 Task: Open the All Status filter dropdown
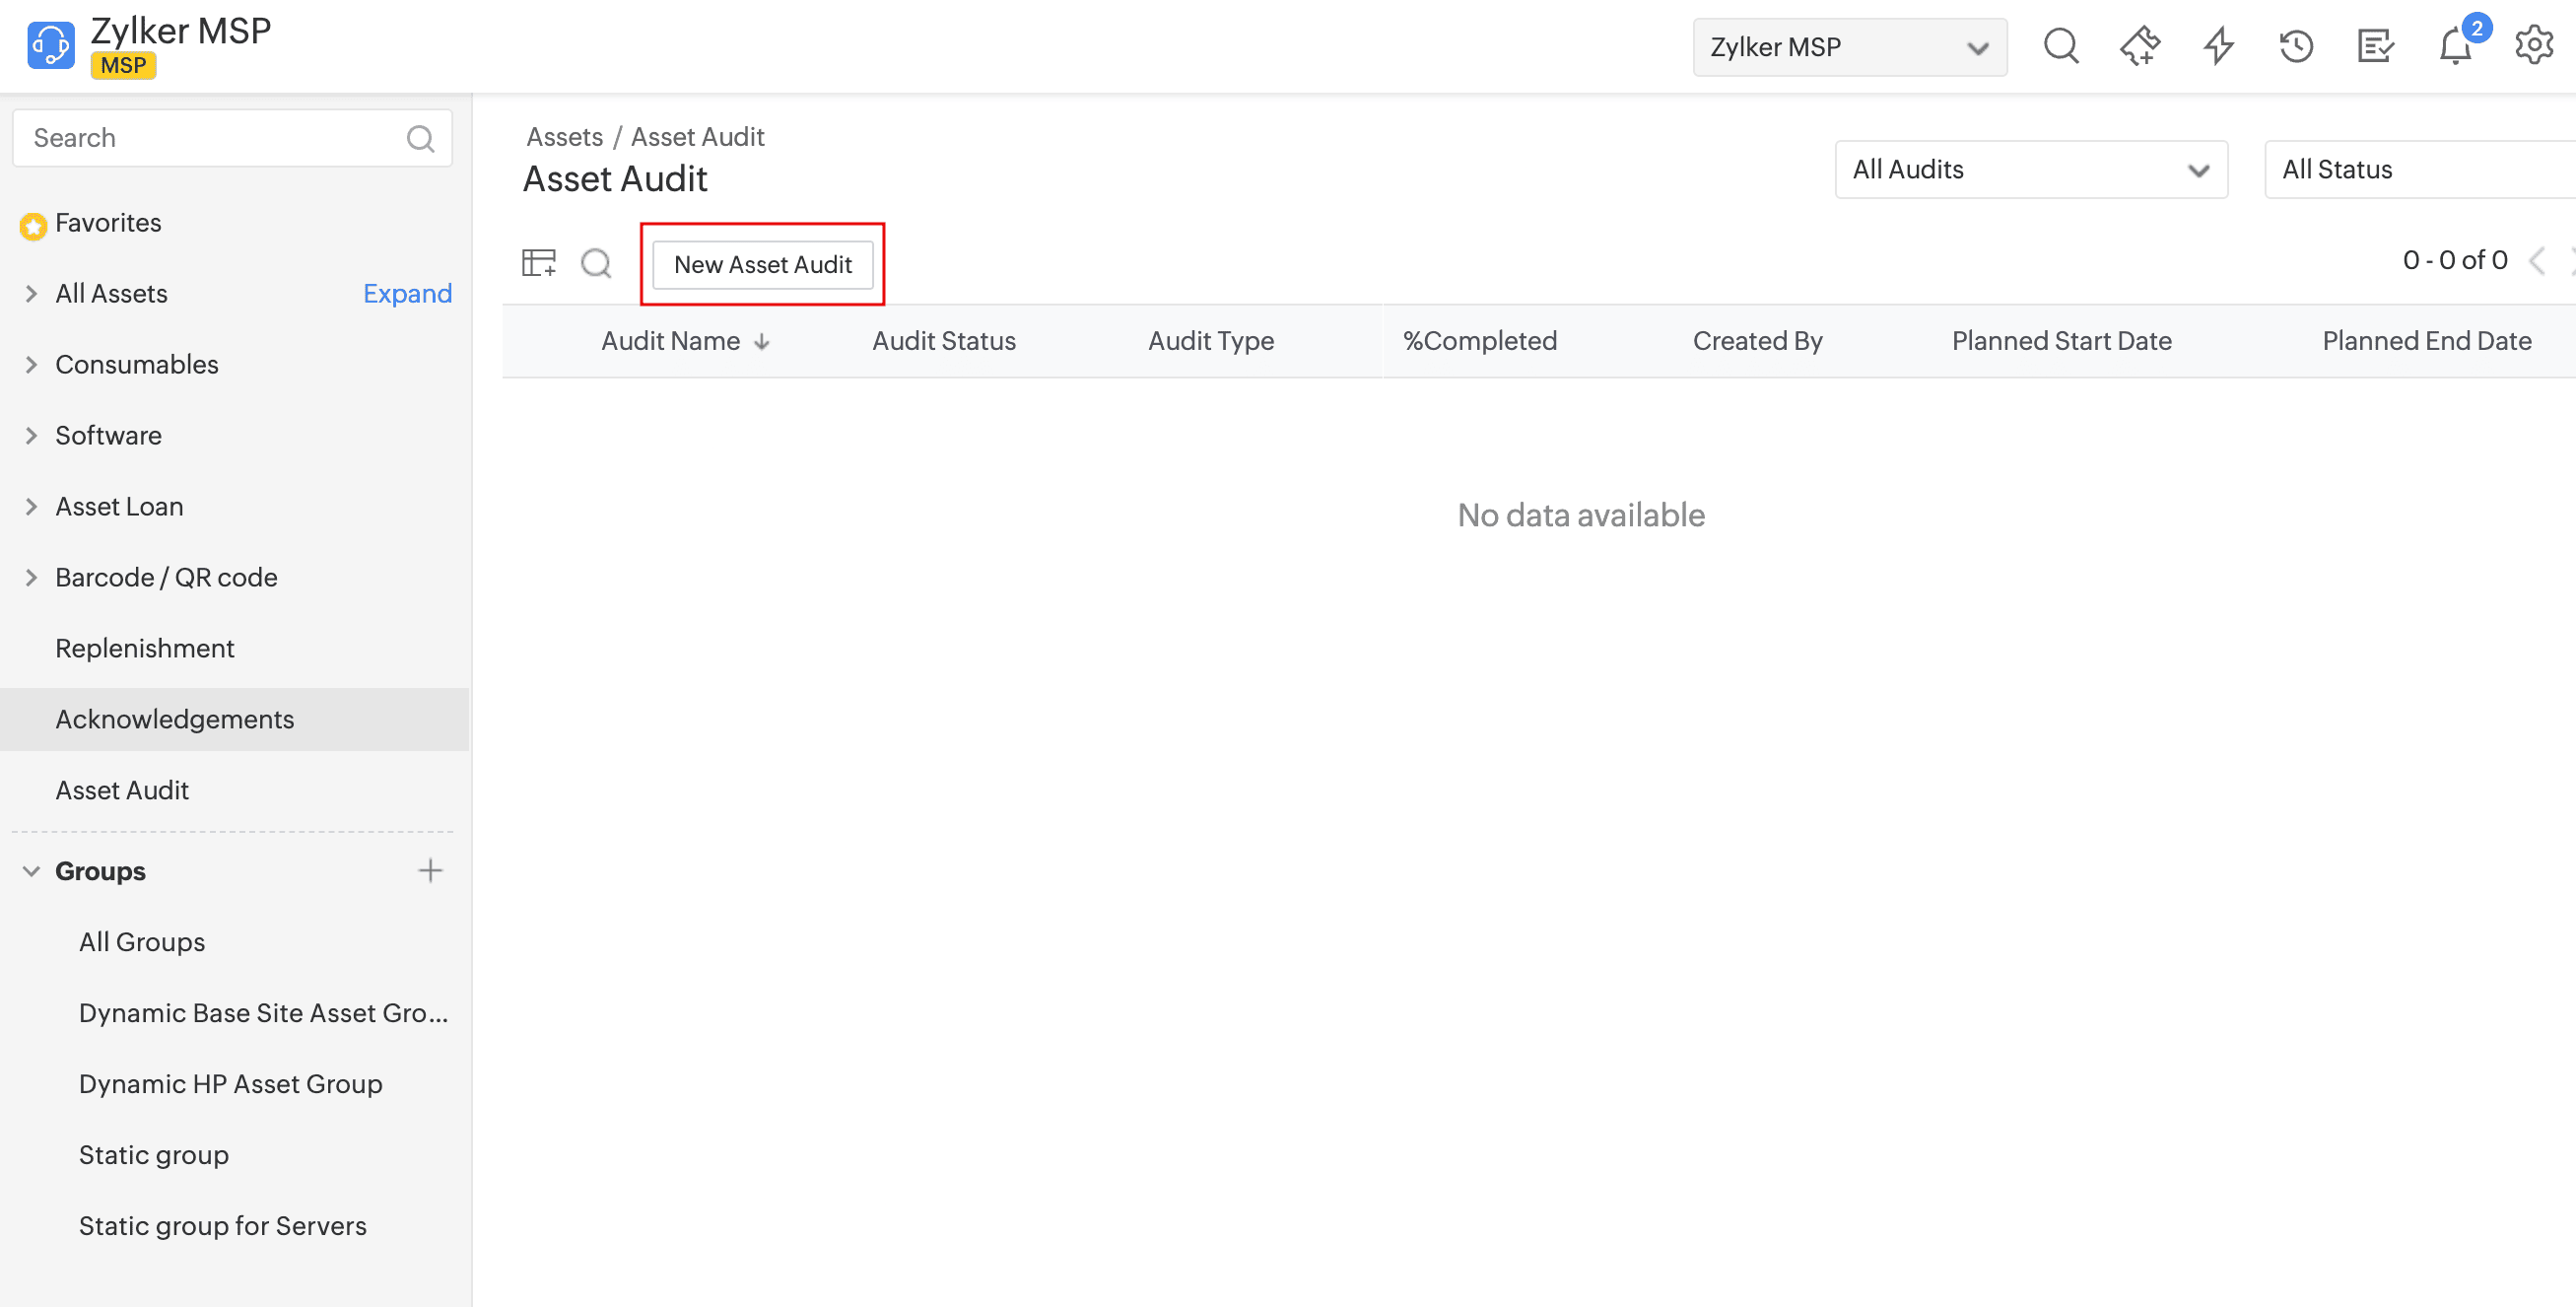(2420, 169)
